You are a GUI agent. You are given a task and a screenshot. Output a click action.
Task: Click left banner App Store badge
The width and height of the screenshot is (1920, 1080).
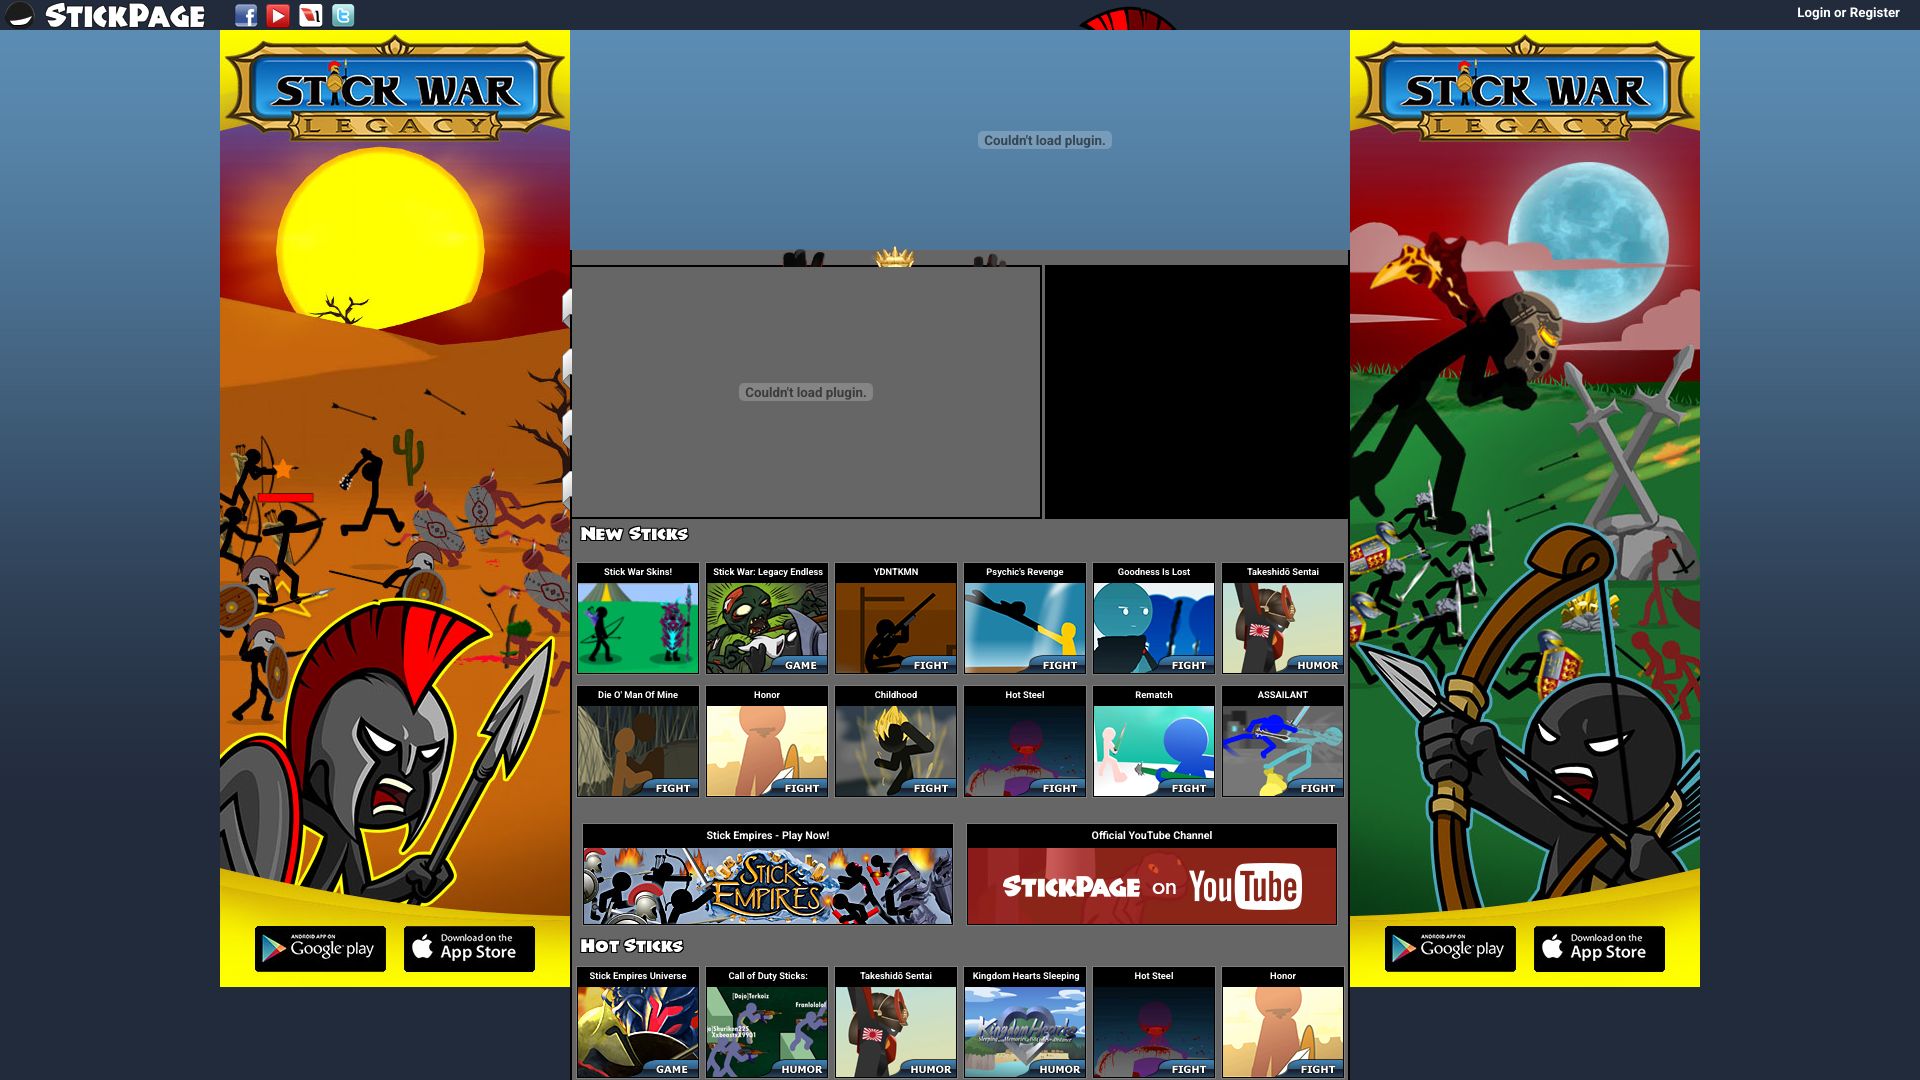click(469, 948)
